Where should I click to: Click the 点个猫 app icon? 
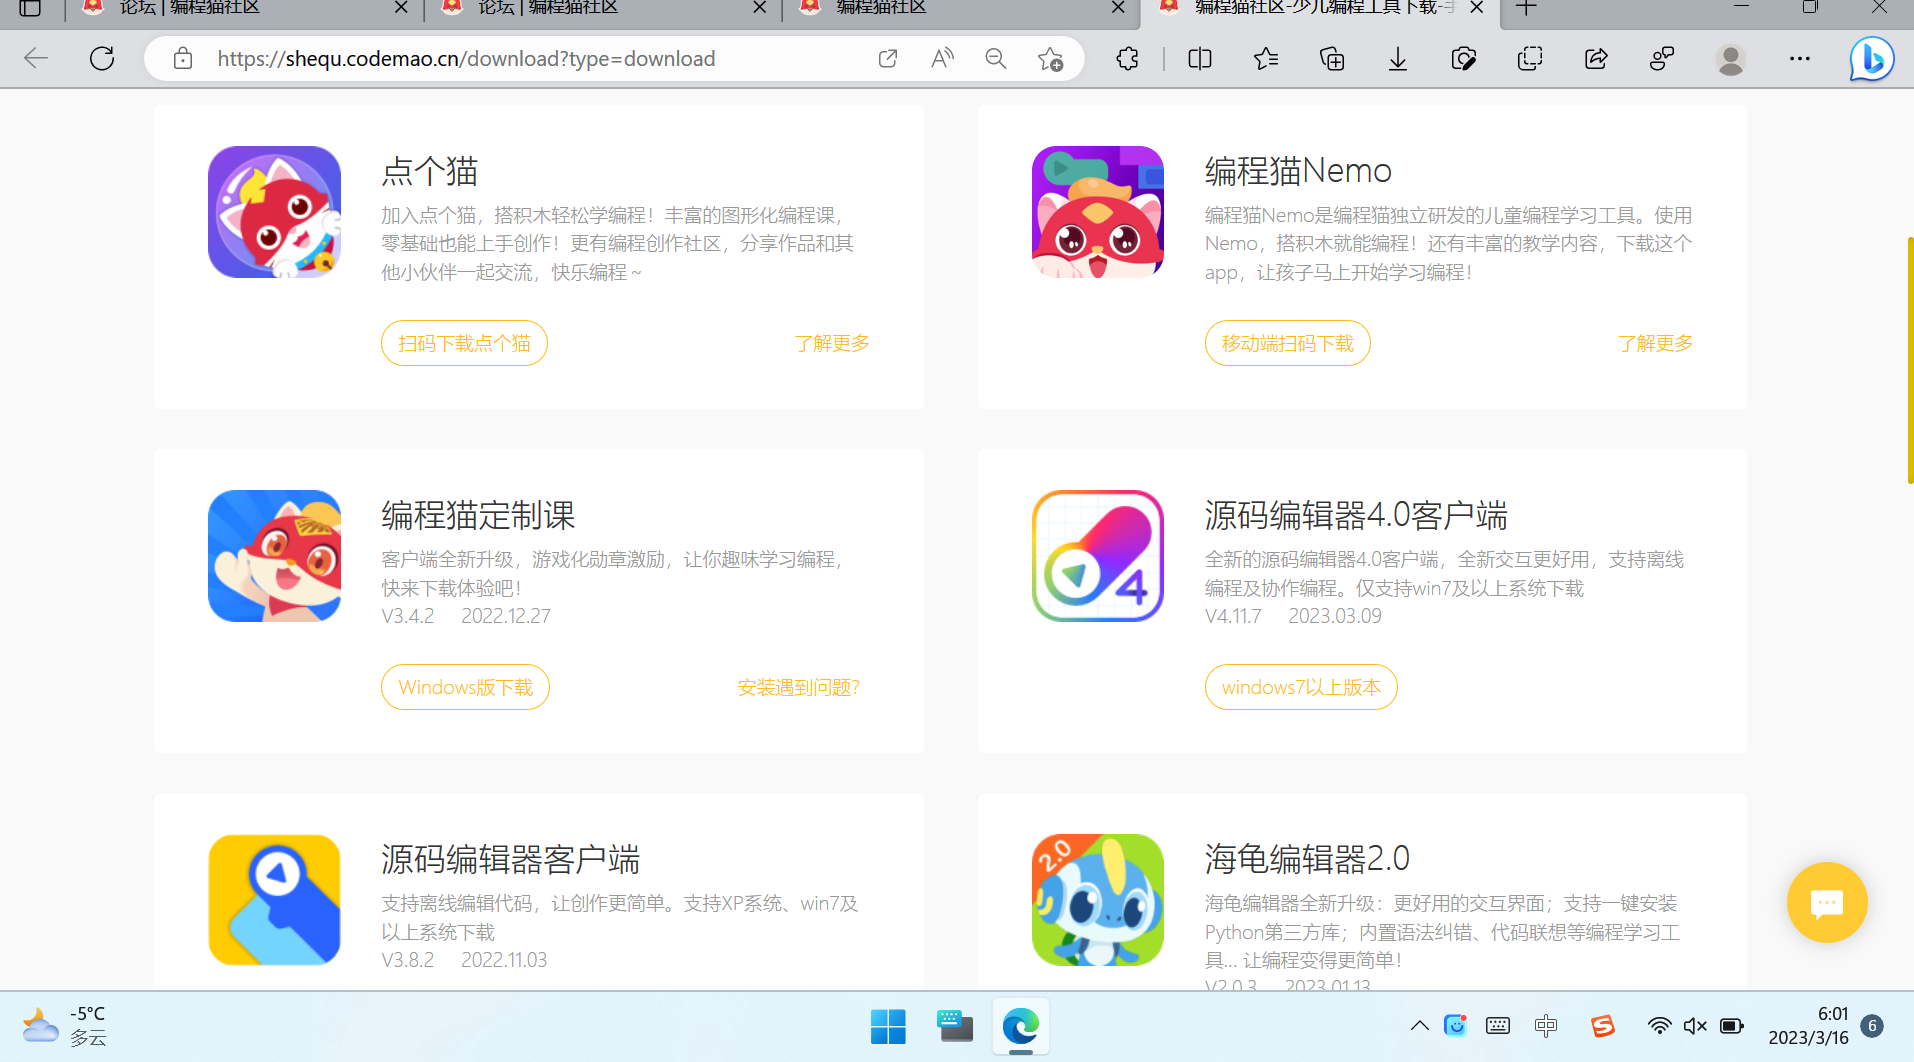click(x=274, y=212)
